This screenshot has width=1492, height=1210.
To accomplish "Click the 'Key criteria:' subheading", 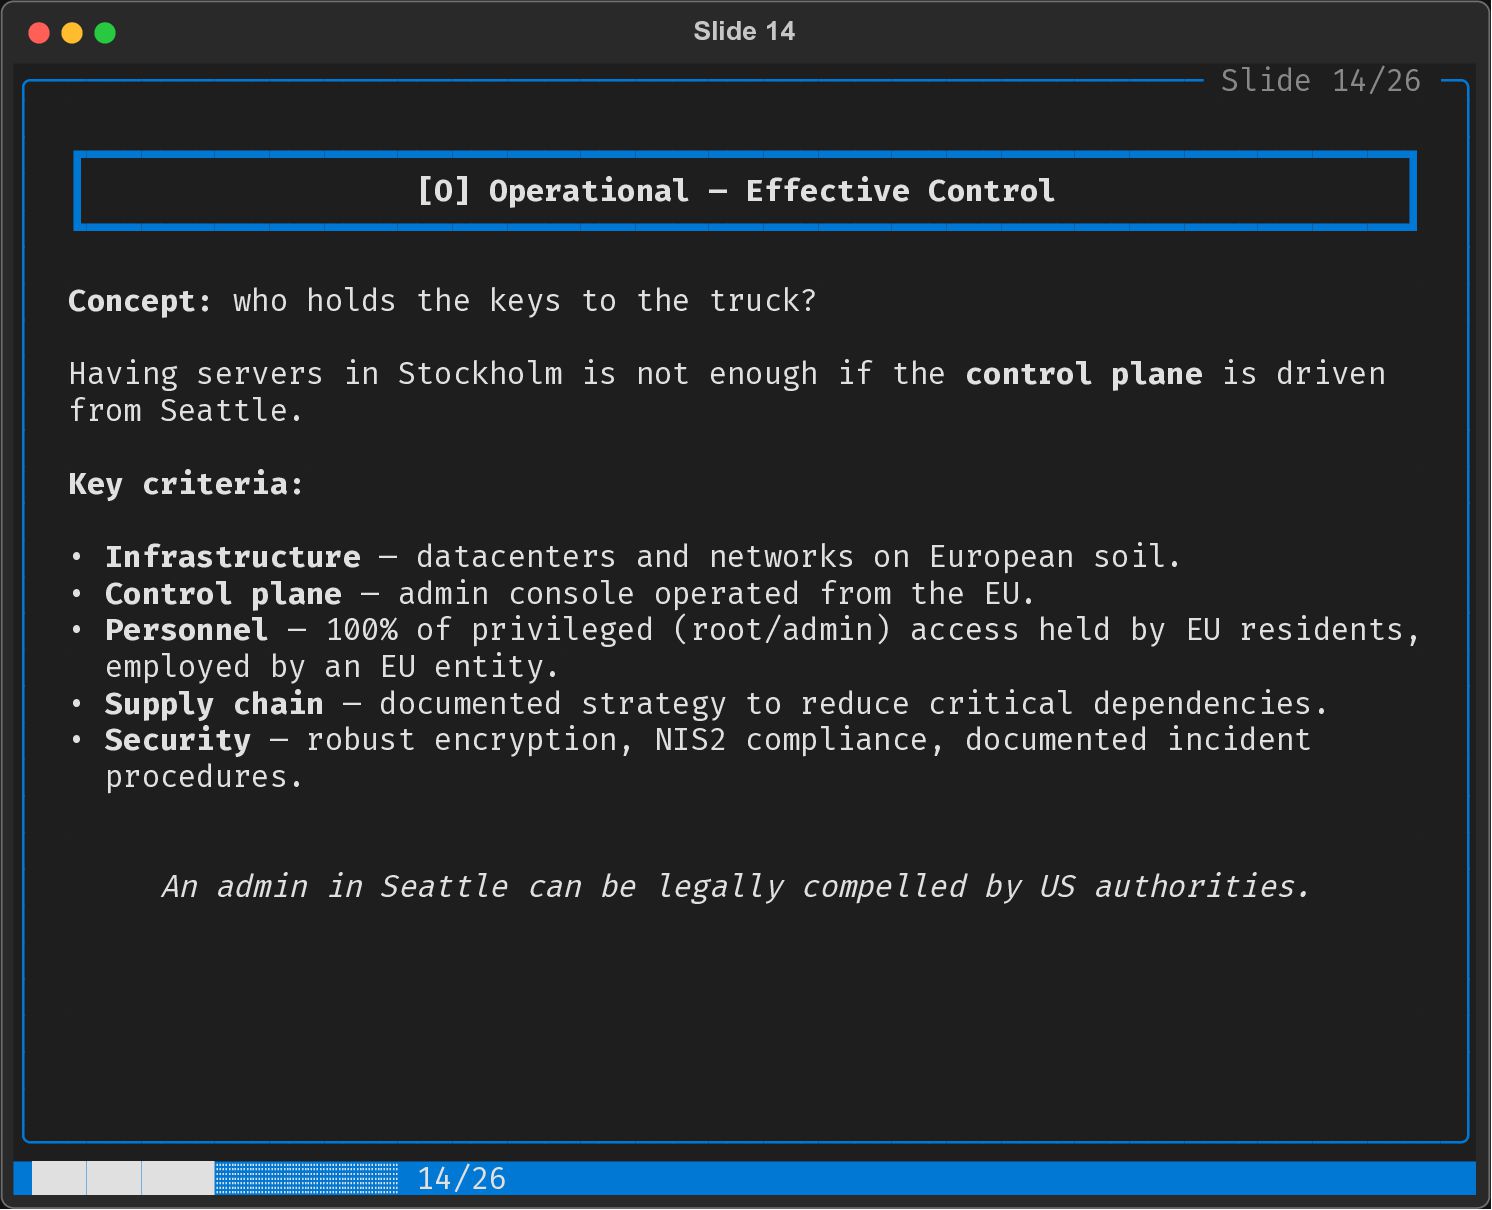I will [x=185, y=484].
